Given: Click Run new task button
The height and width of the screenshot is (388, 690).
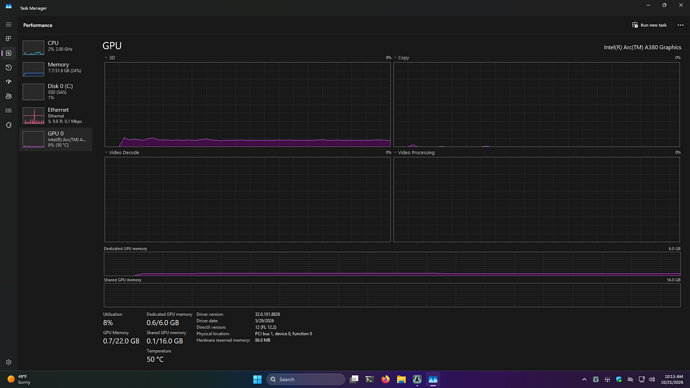Looking at the screenshot, I should click(650, 25).
